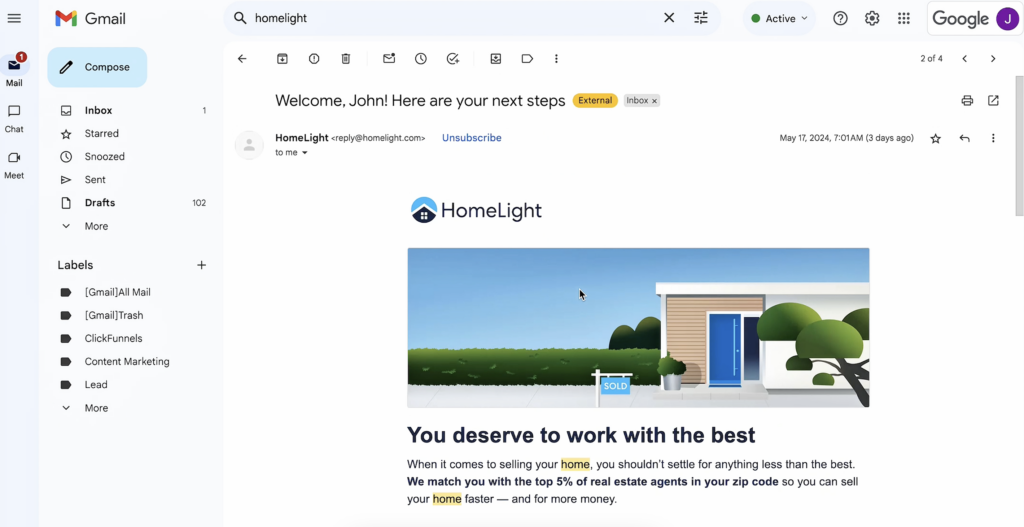
Task: Open email in new window
Action: [x=993, y=101]
